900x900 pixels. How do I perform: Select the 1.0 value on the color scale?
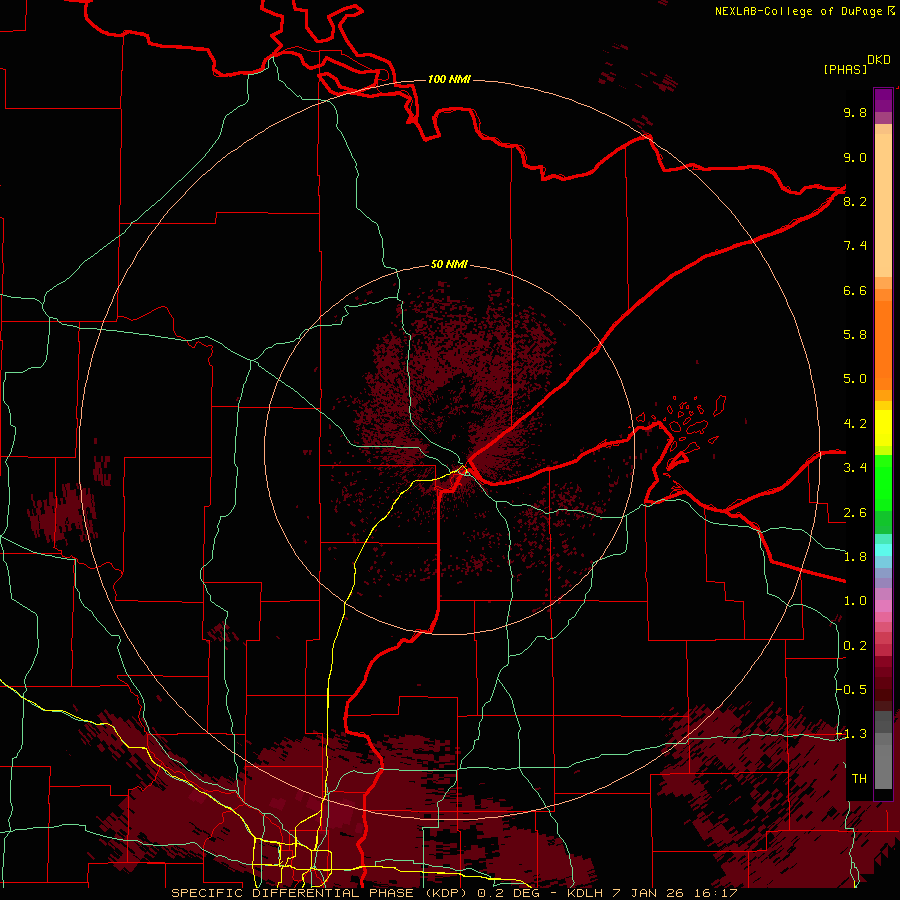[855, 601]
